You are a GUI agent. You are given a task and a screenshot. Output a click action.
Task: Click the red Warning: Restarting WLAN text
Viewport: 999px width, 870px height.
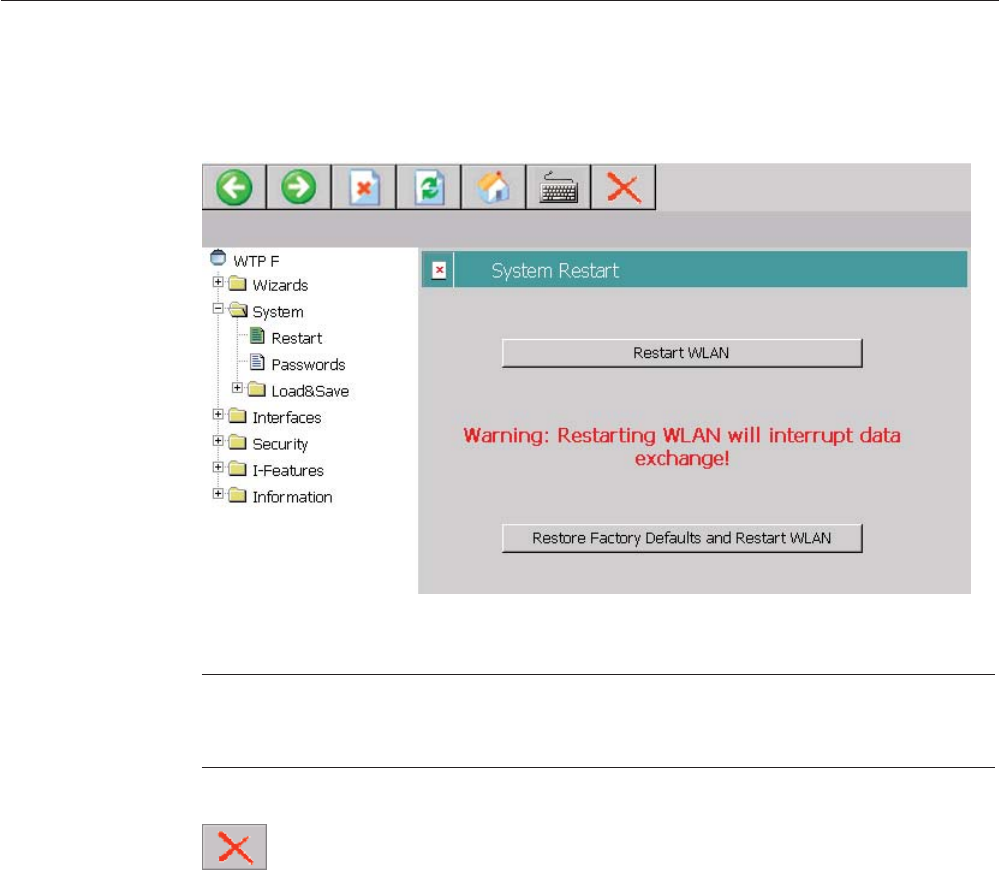pos(682,447)
